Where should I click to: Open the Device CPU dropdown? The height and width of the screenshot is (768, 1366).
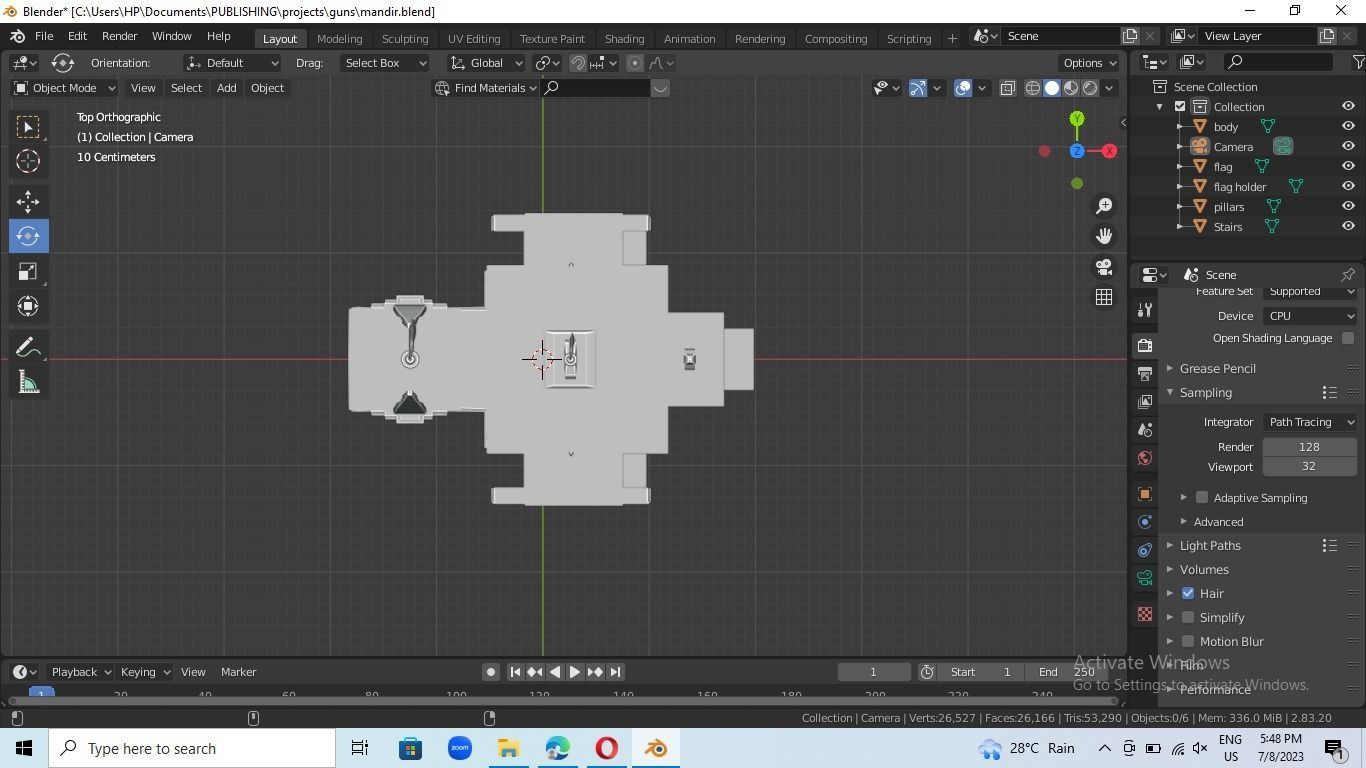(1310, 315)
